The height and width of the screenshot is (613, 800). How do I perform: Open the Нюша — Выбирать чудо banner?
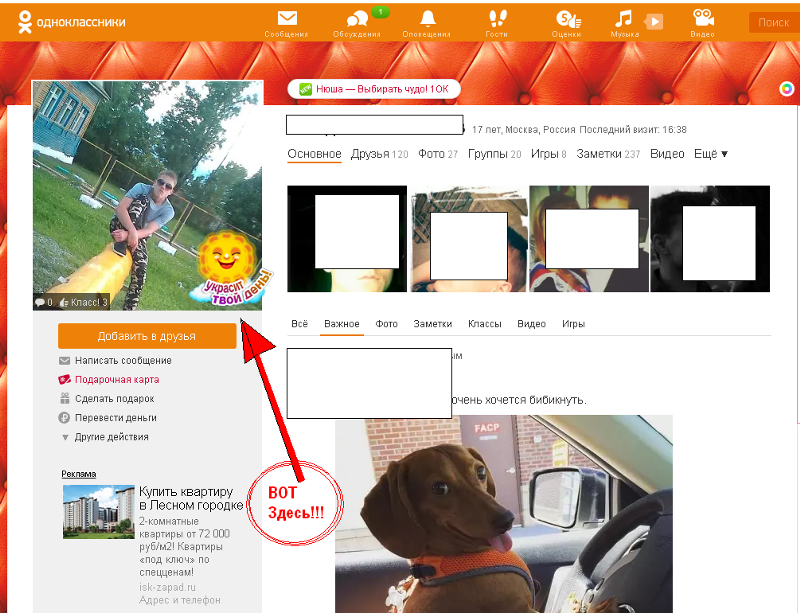(374, 89)
